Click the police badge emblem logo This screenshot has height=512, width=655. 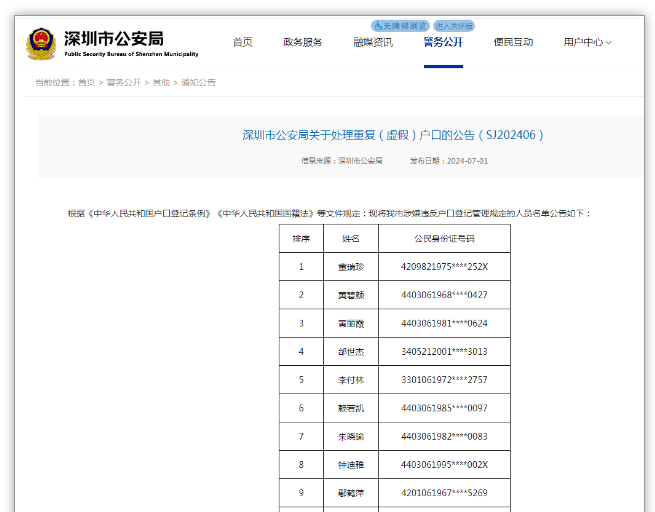click(41, 43)
